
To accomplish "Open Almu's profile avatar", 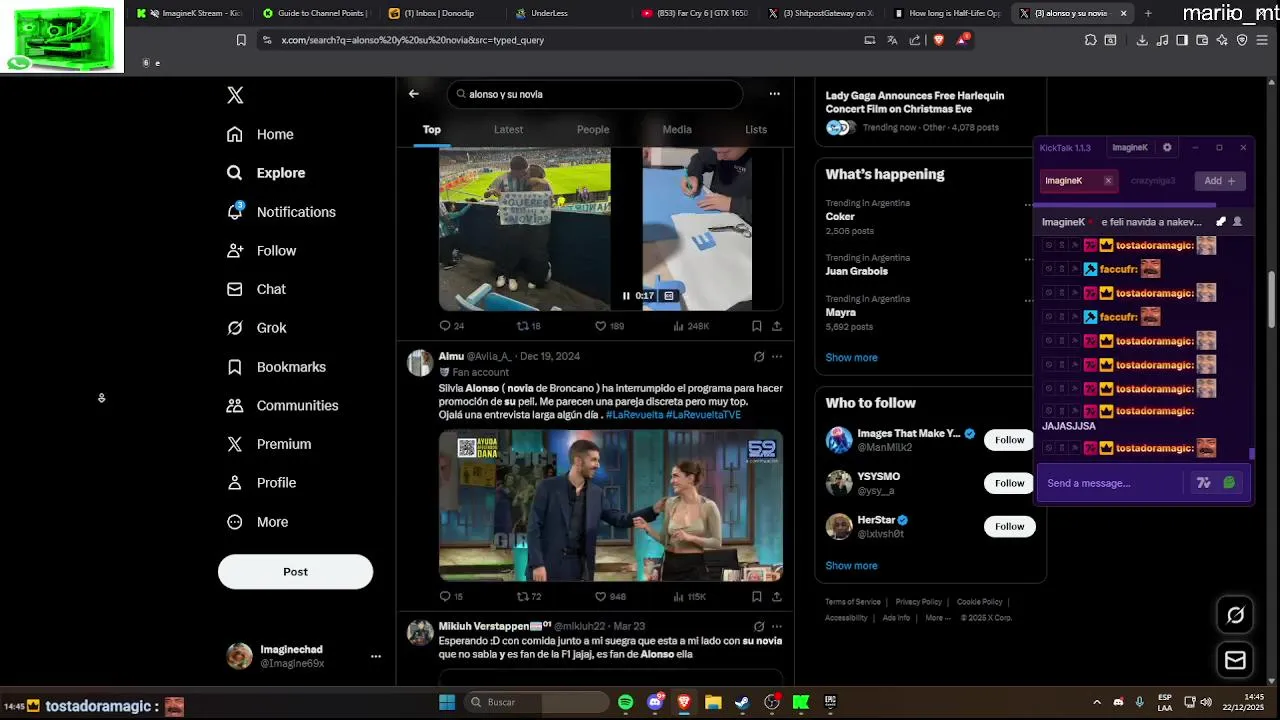I will 420,362.
